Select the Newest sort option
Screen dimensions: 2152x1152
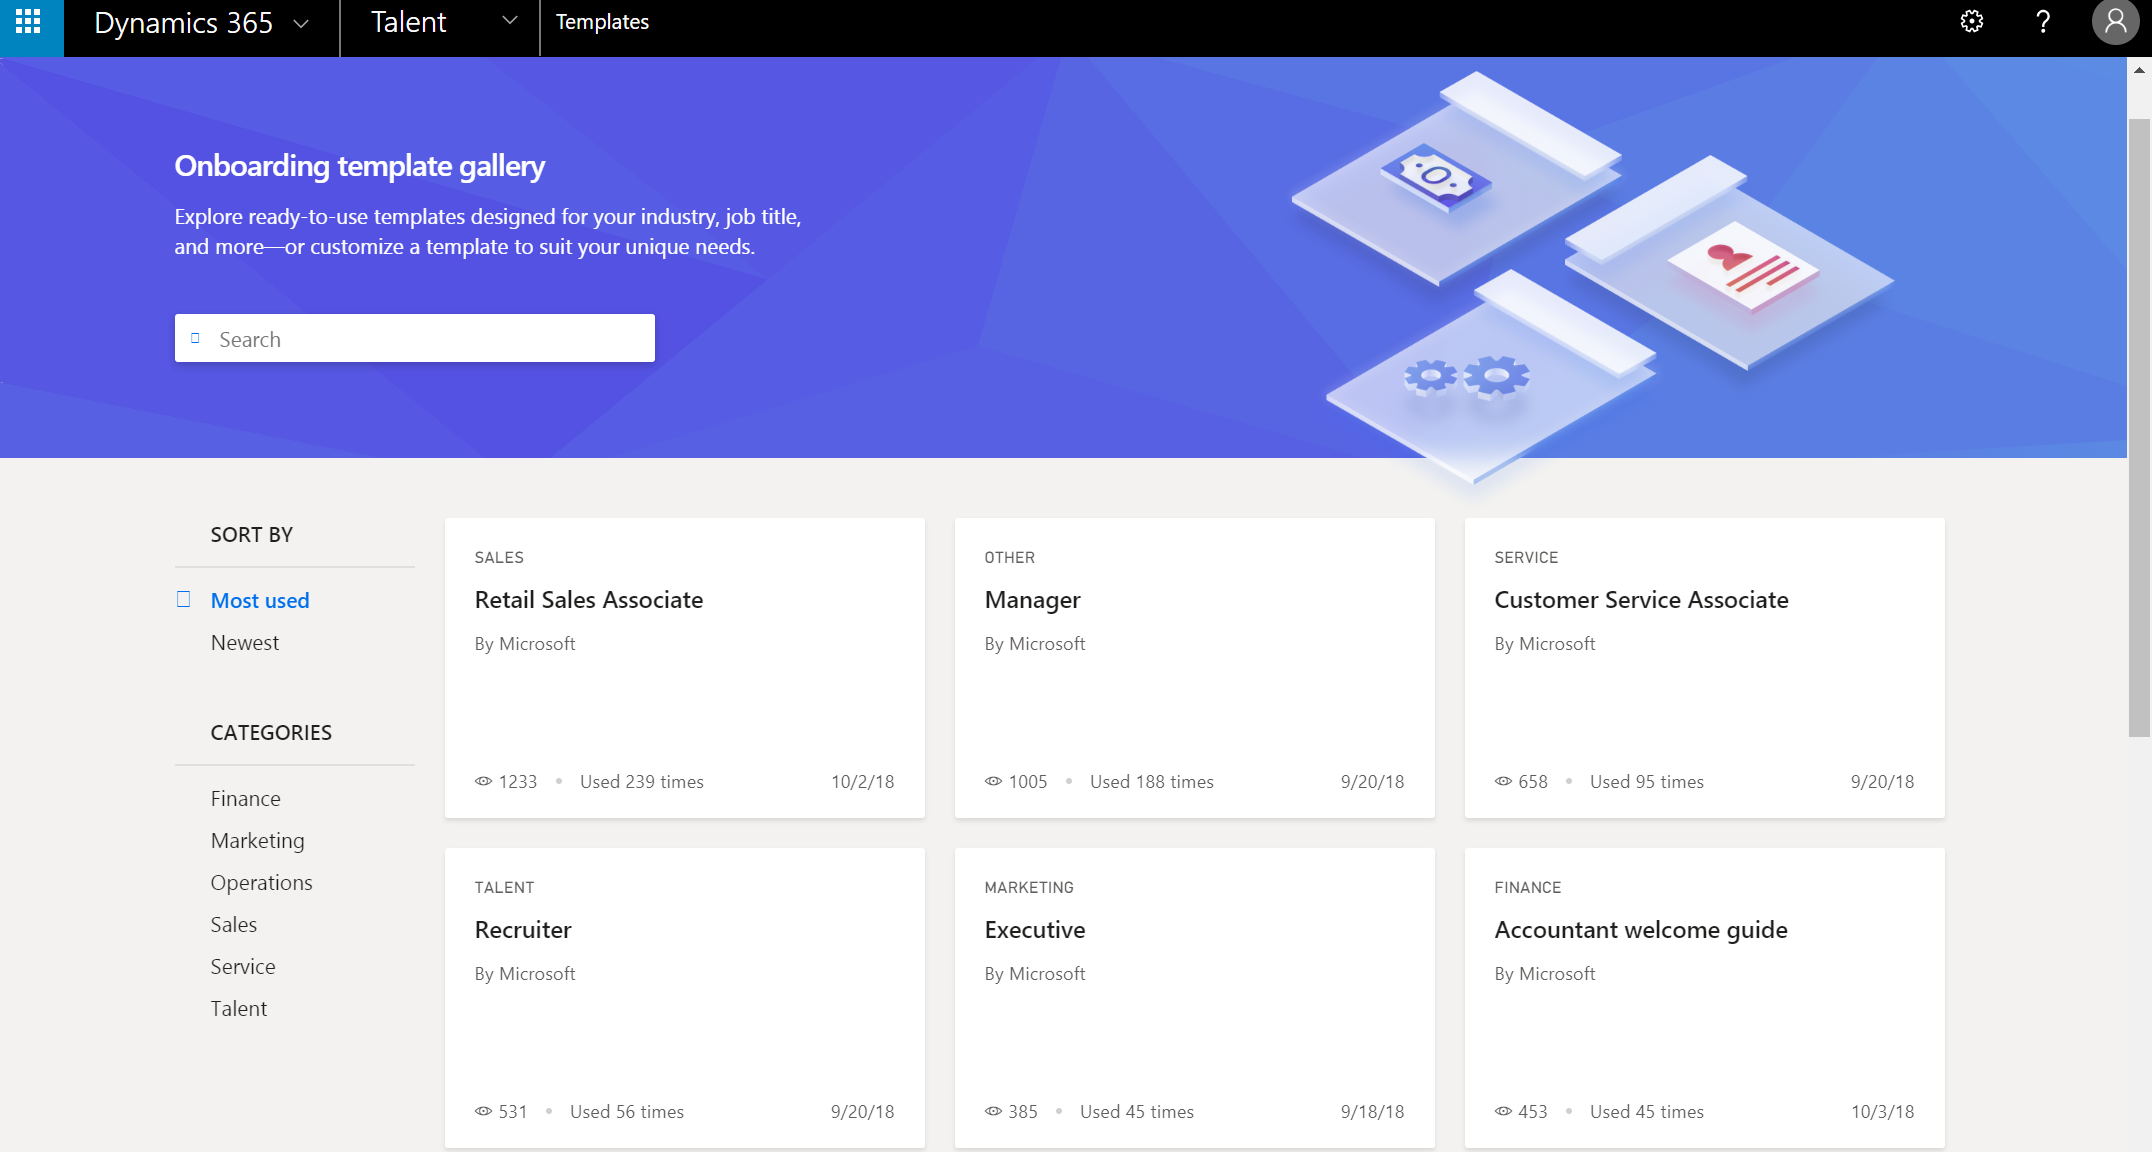tap(245, 642)
